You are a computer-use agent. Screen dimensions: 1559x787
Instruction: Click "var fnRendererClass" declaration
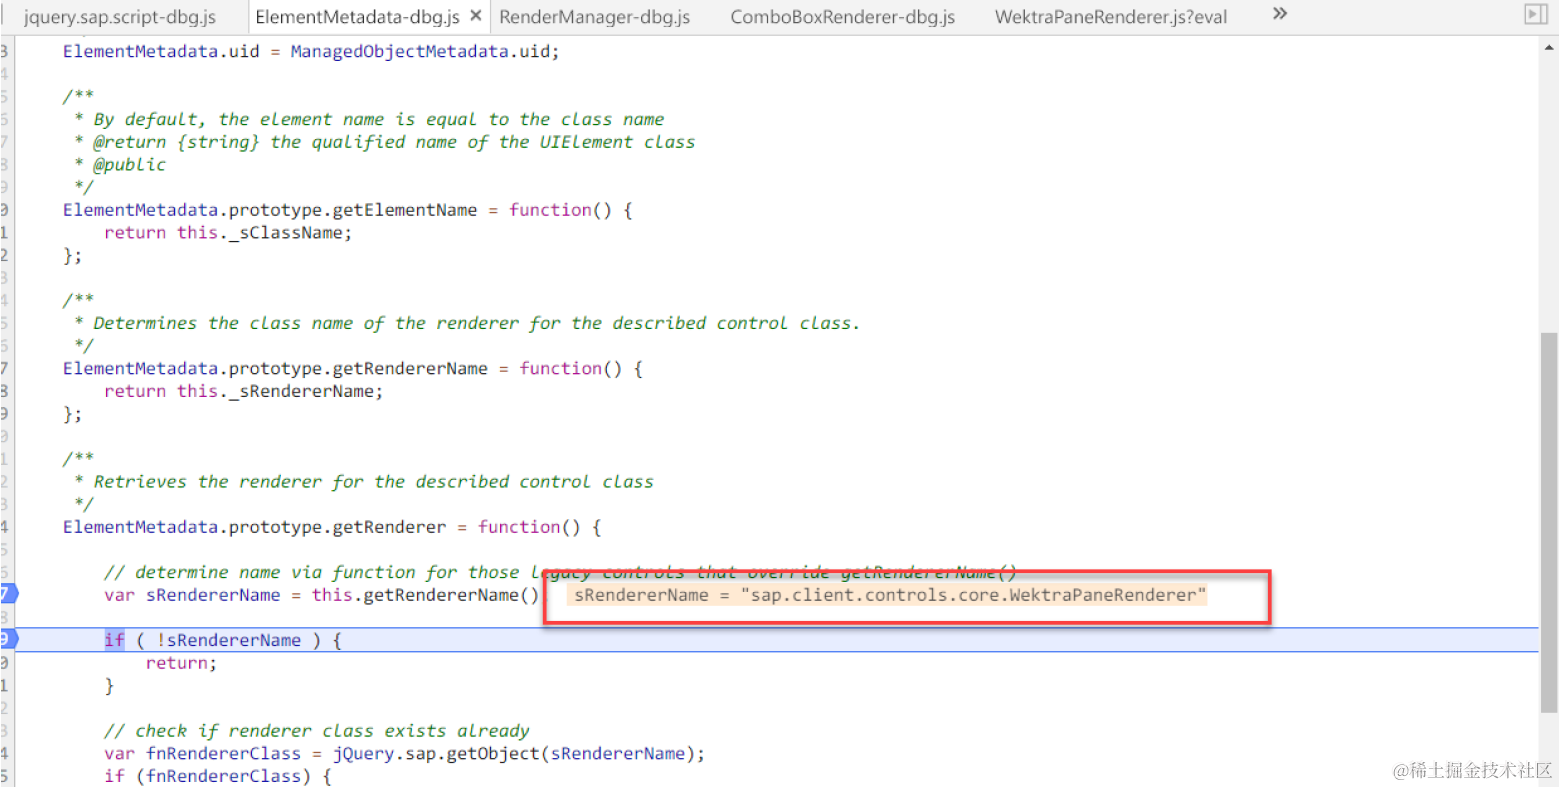(202, 754)
